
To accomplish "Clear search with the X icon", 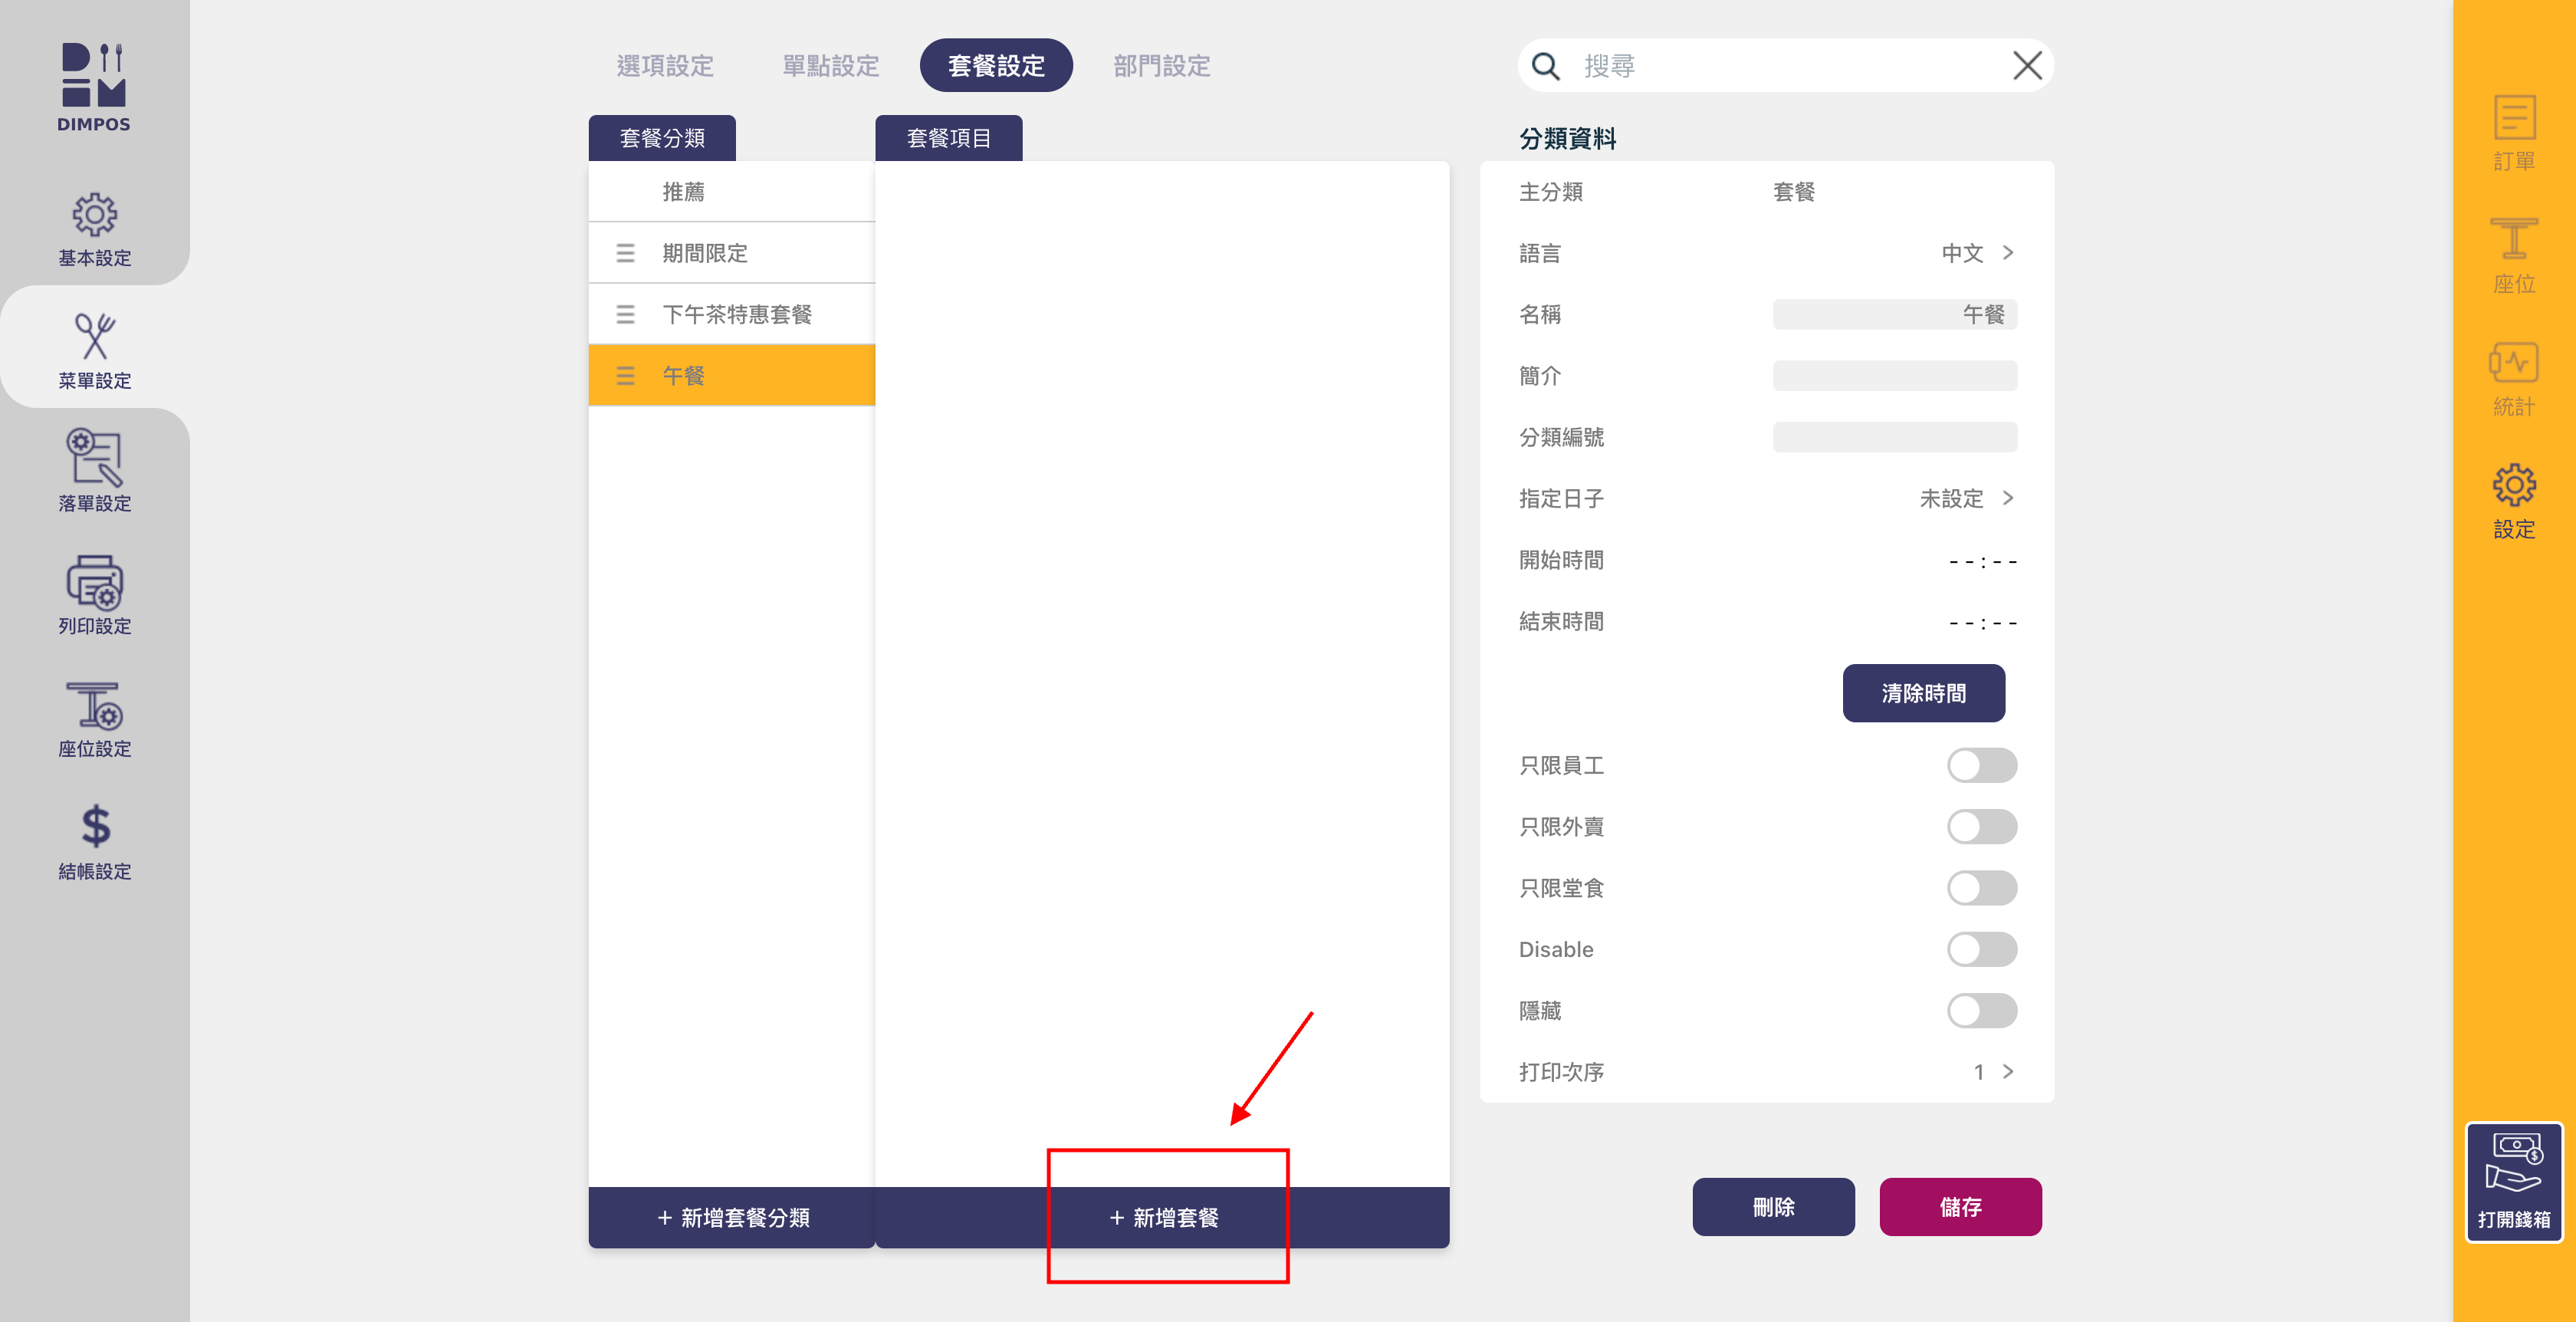I will 2026,66.
